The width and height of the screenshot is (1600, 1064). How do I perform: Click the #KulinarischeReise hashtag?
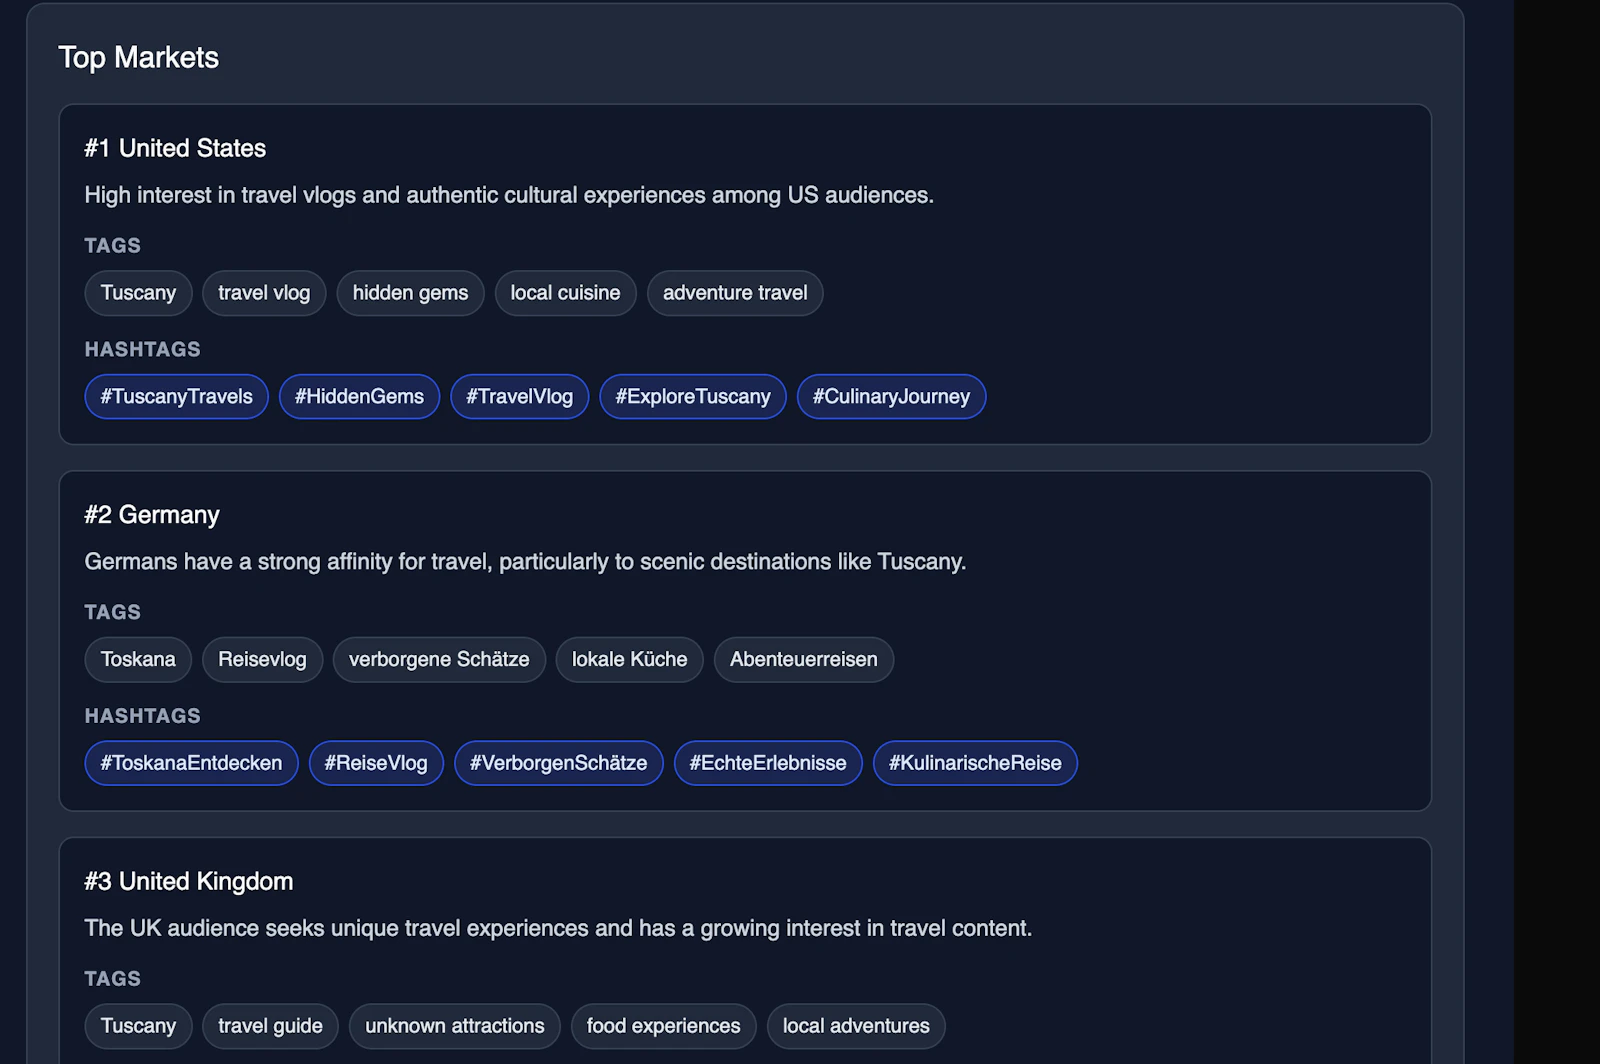[975, 763]
